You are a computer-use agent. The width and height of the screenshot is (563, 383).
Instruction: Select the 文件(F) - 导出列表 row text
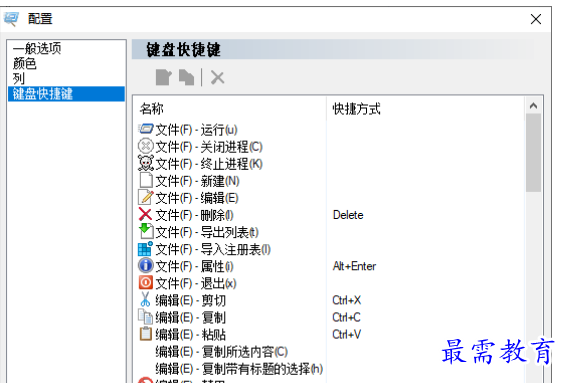click(x=207, y=232)
